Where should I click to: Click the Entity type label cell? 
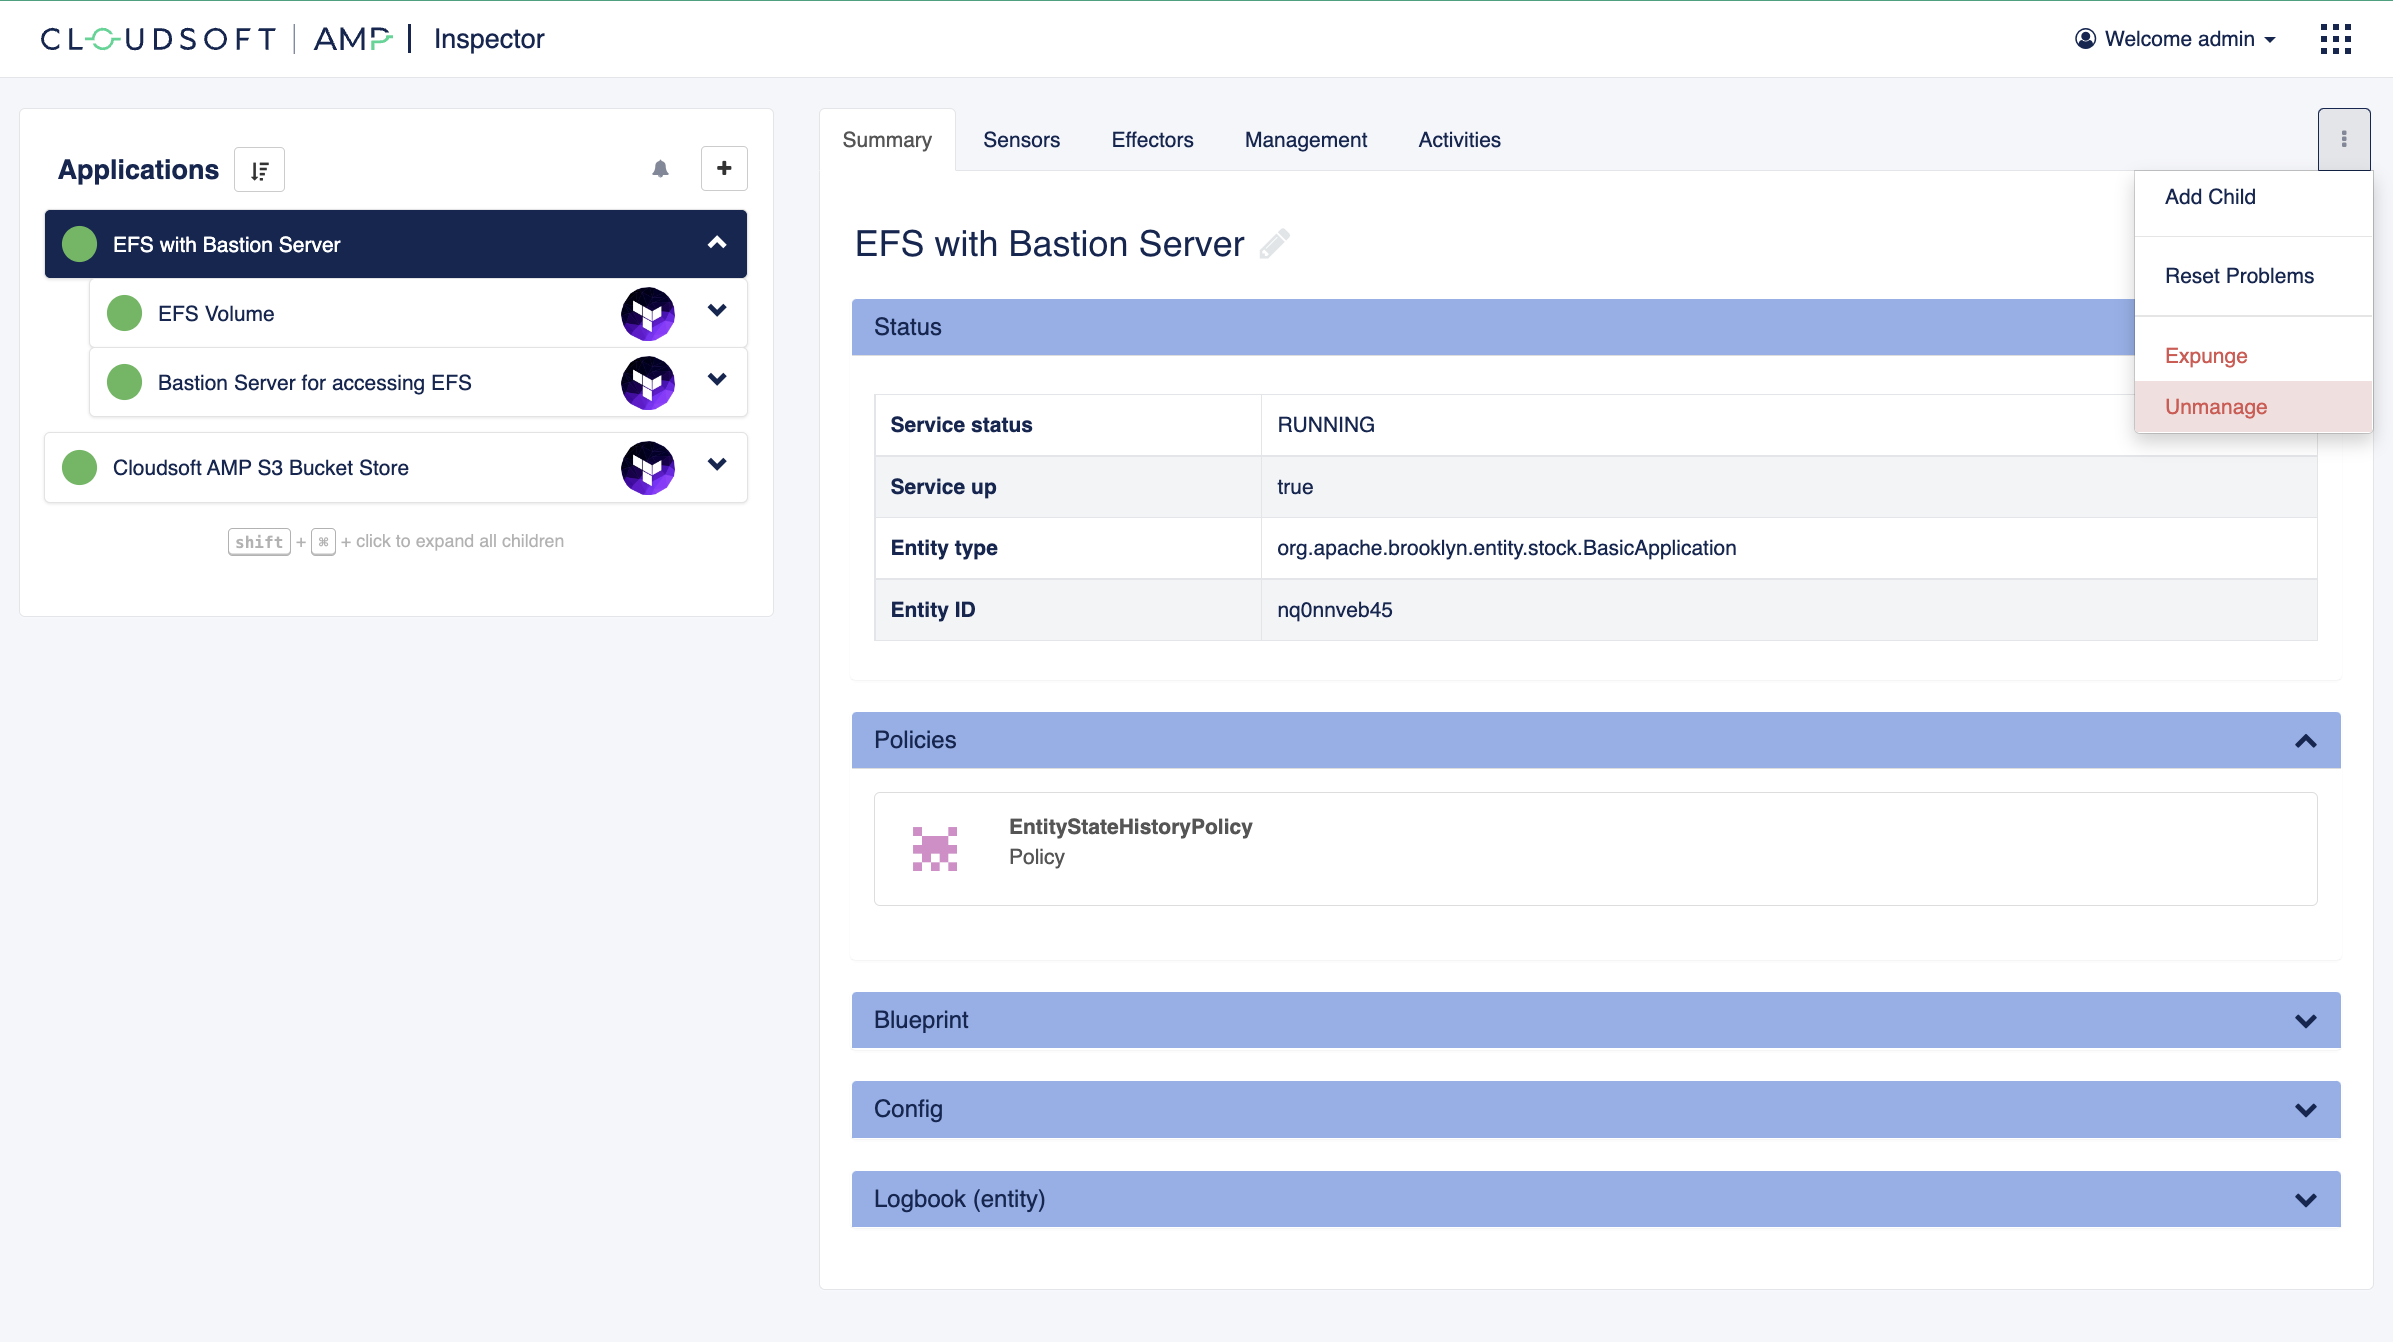point(1068,548)
